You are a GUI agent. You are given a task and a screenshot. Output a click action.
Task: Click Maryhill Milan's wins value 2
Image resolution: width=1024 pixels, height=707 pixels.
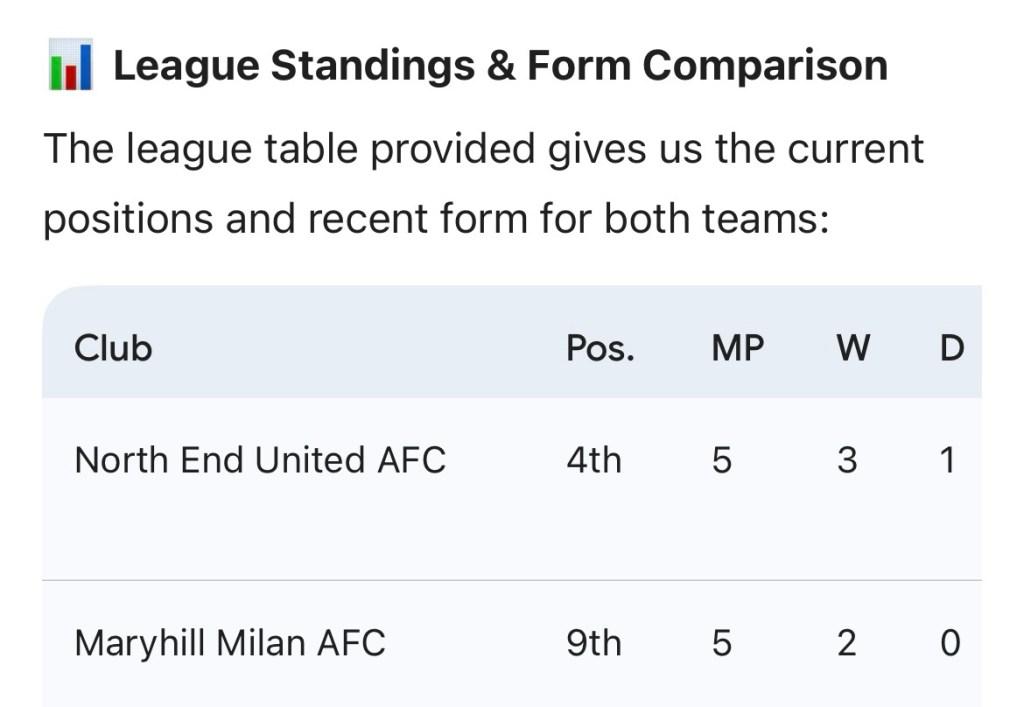point(846,643)
